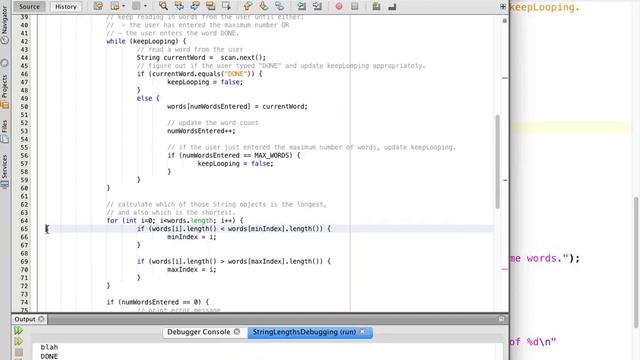Re-run with the second green arrows icon

coord(18,341)
